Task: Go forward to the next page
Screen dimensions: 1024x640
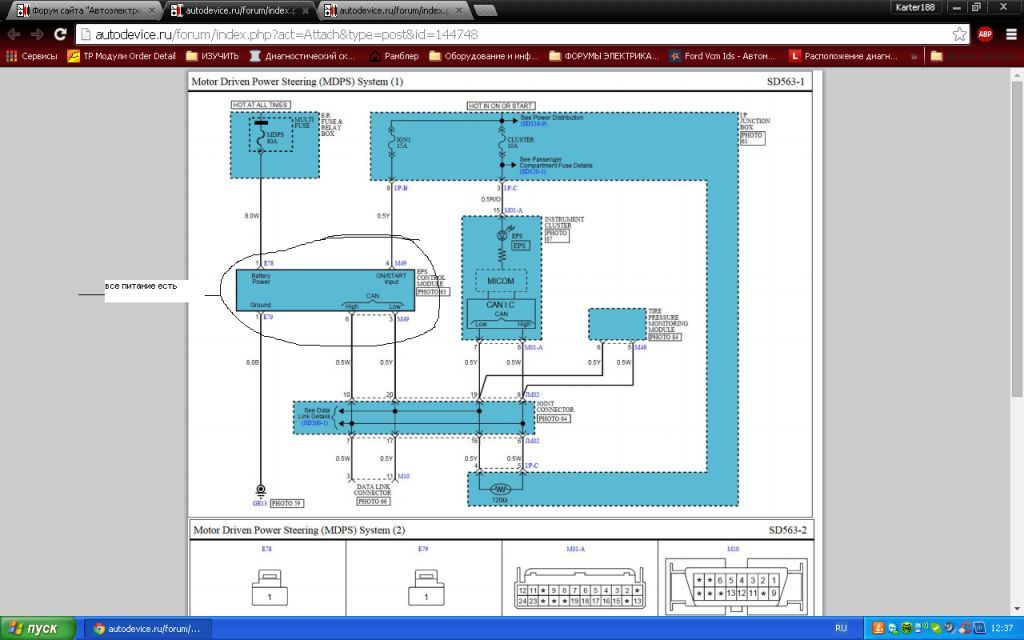Action: (x=37, y=34)
